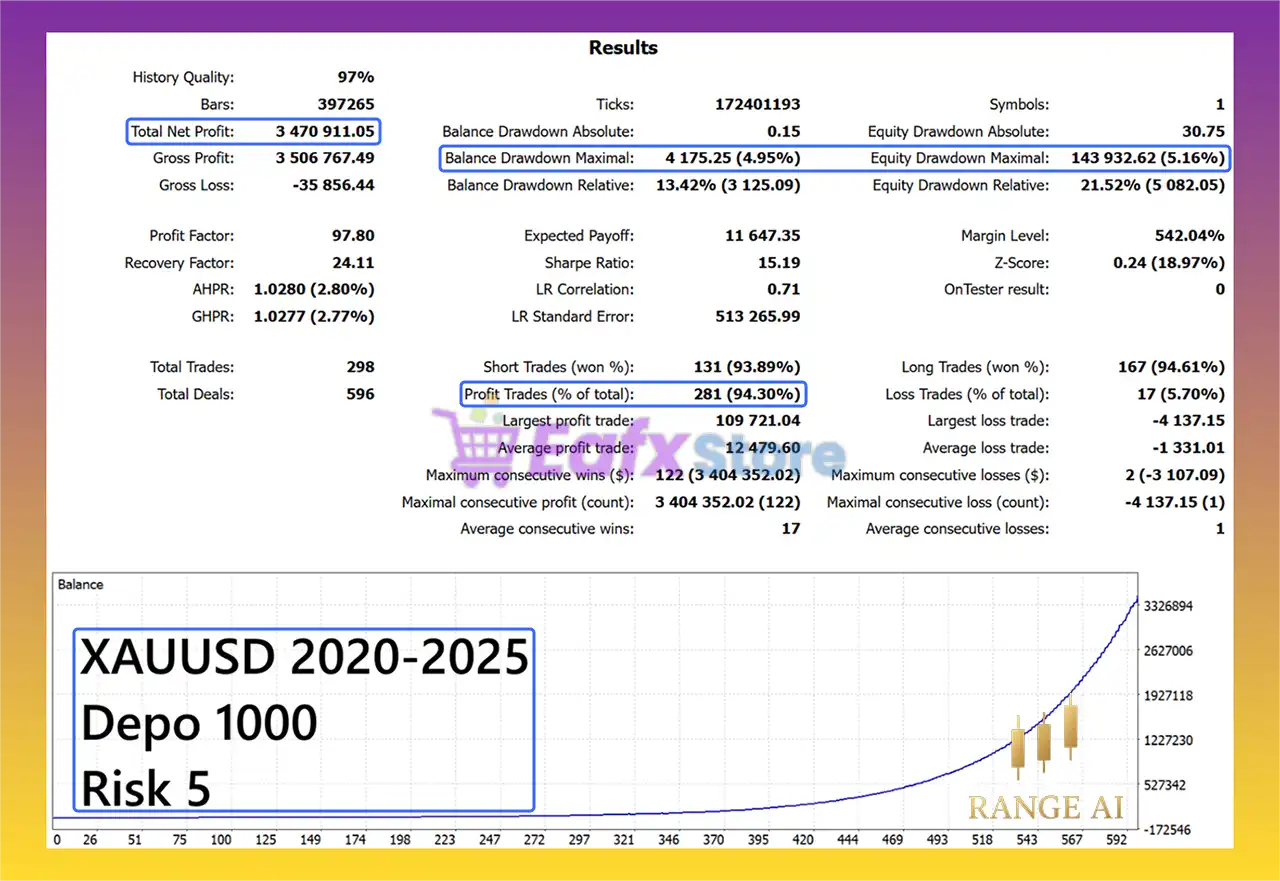The width and height of the screenshot is (1280, 881).
Task: Click the "Recovery Factor:" label
Action: click(179, 263)
